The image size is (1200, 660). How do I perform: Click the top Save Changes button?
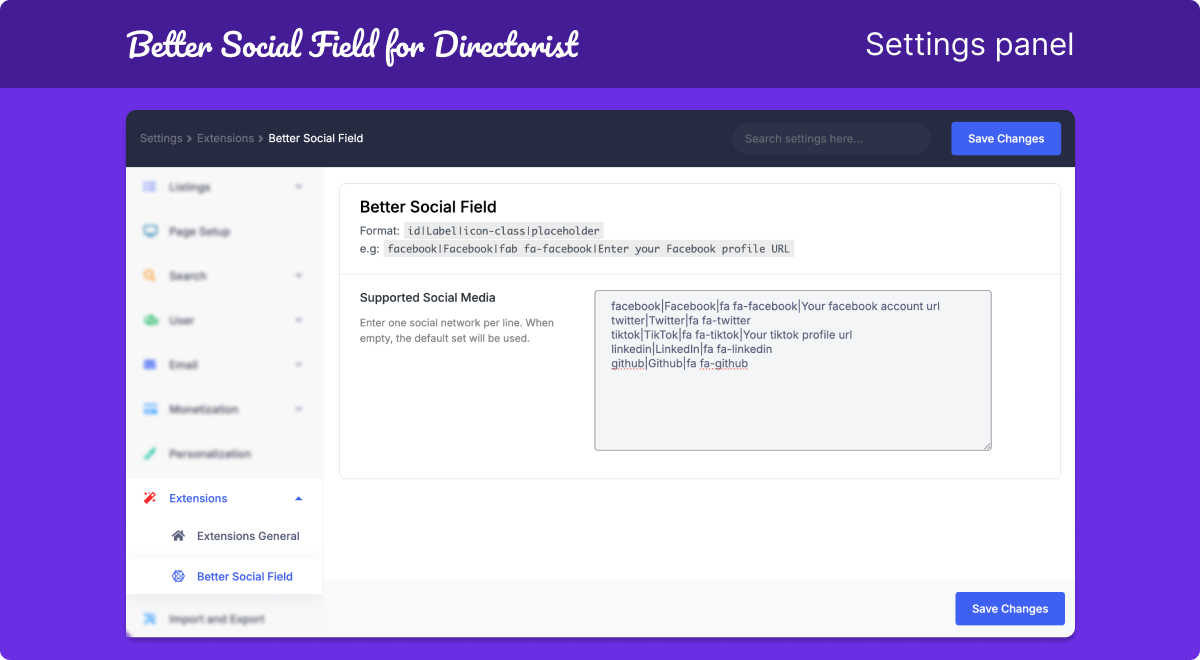[1006, 138]
